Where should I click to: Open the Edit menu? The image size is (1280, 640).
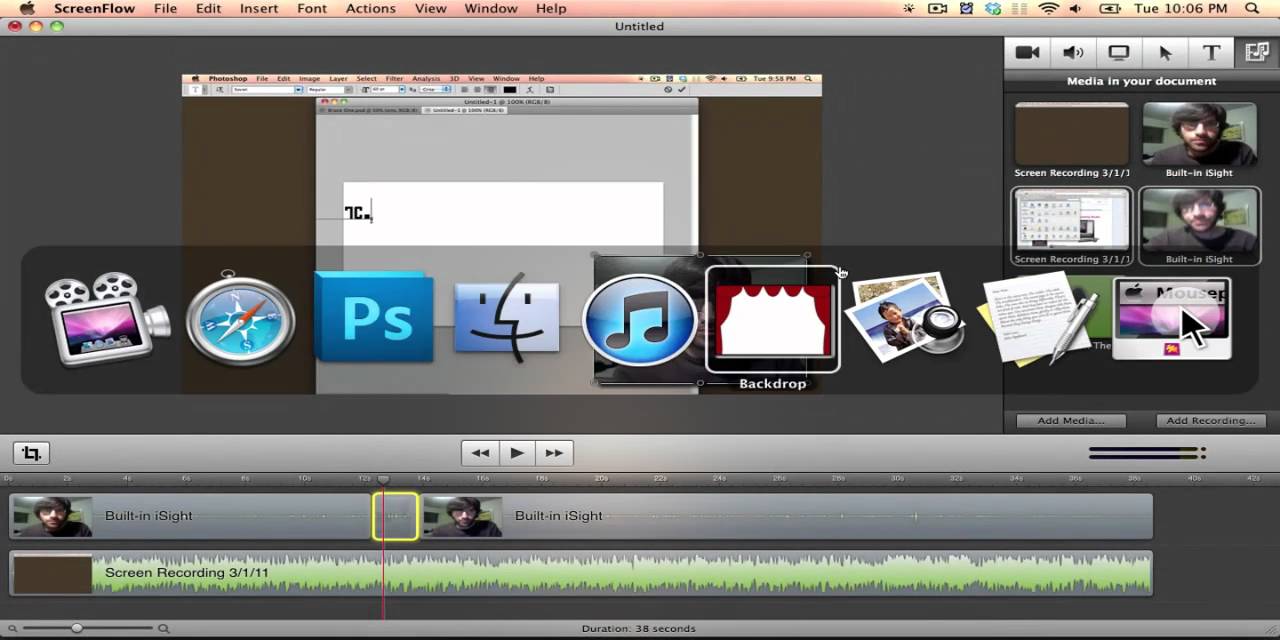tap(208, 8)
